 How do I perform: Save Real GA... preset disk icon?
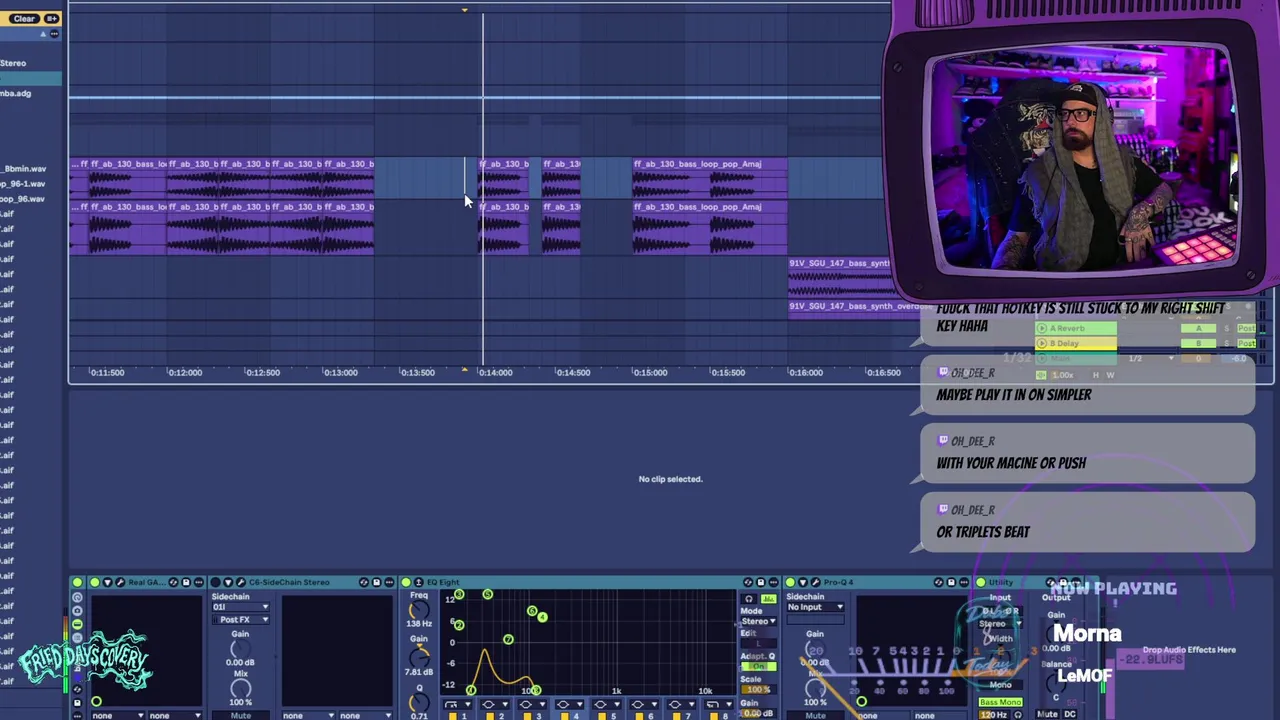(186, 582)
